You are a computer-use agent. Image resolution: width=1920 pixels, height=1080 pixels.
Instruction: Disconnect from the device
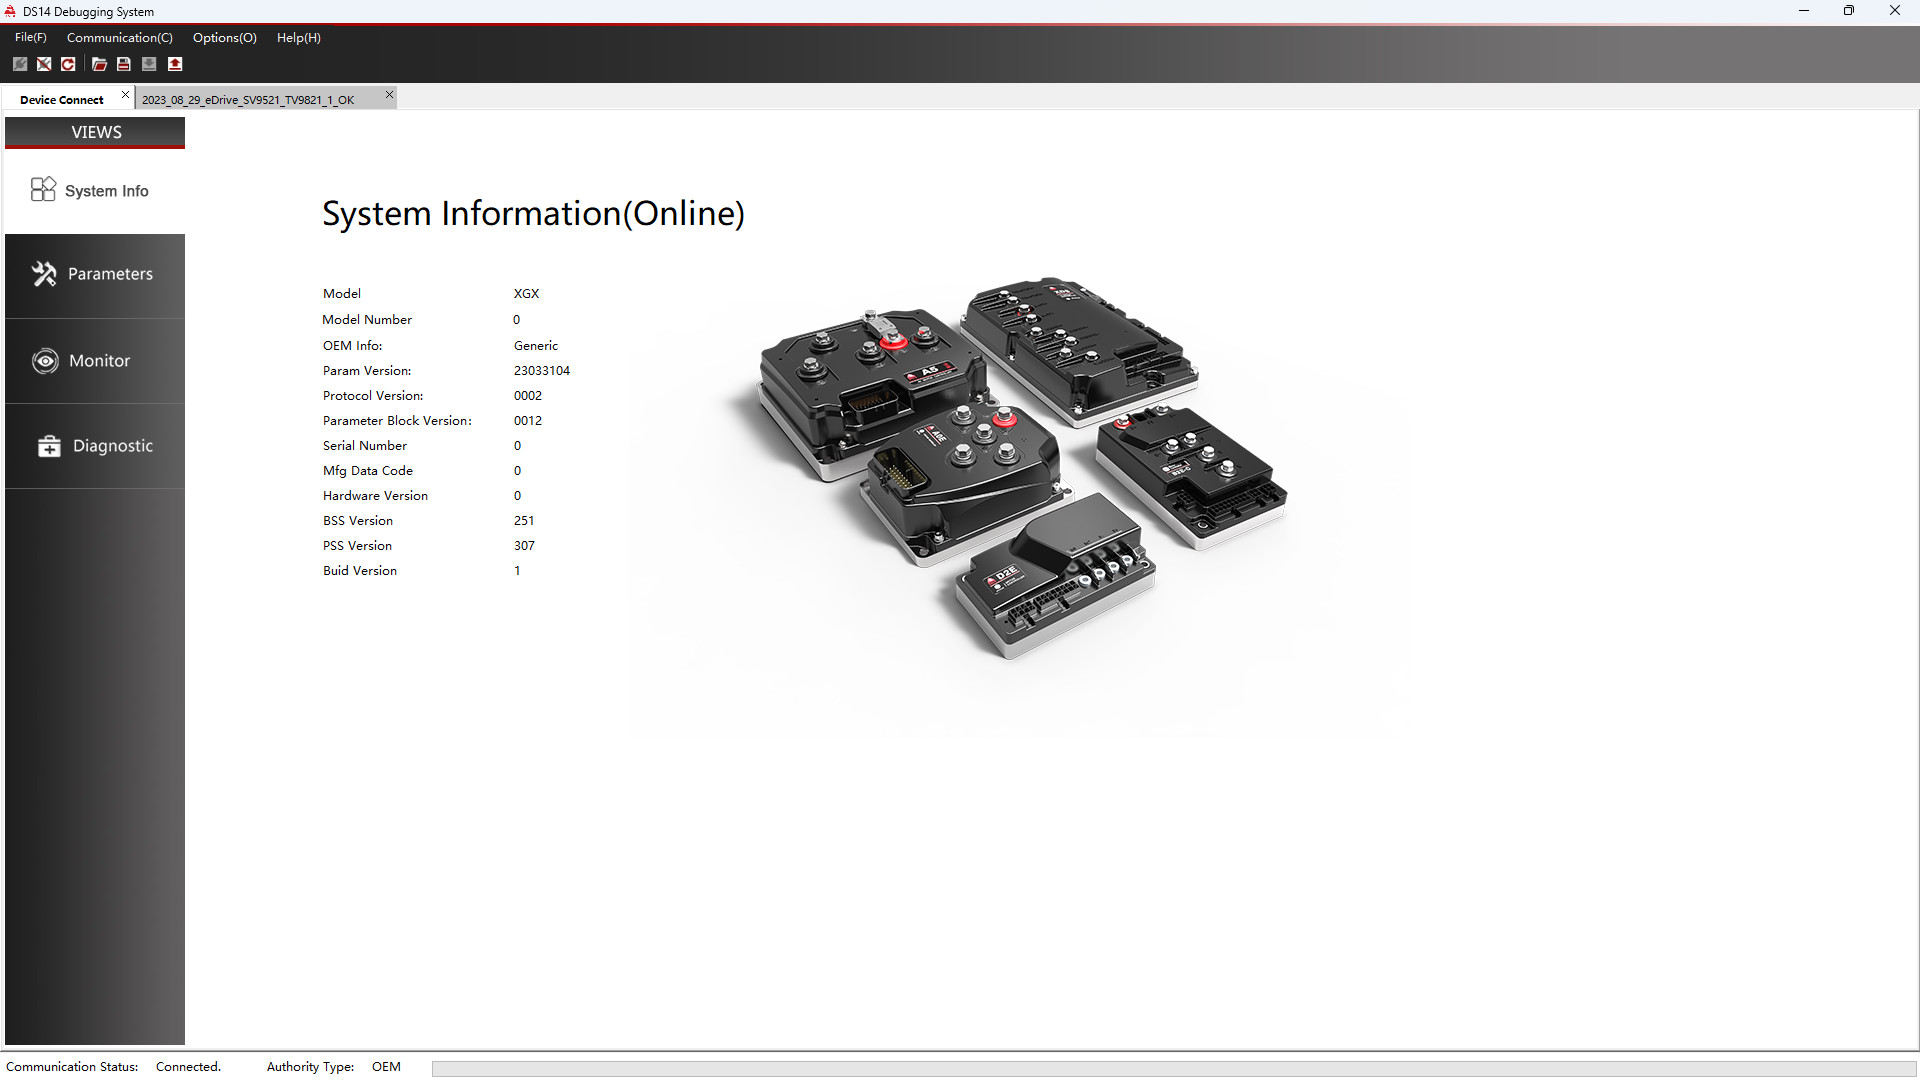pos(44,64)
